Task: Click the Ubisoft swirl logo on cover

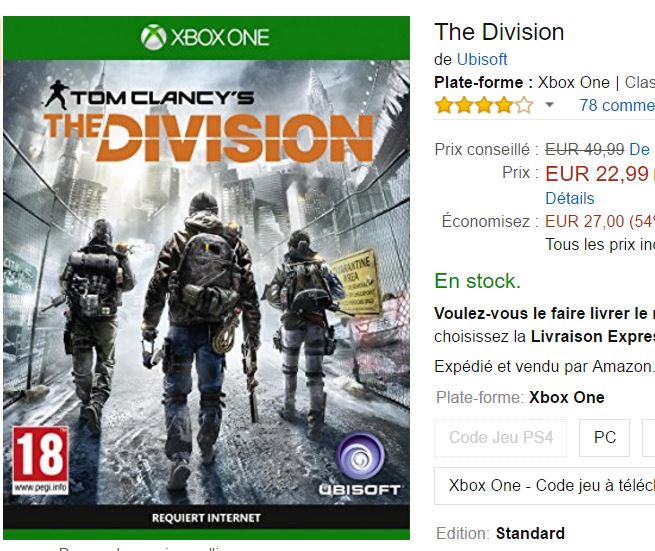Action: pos(360,456)
